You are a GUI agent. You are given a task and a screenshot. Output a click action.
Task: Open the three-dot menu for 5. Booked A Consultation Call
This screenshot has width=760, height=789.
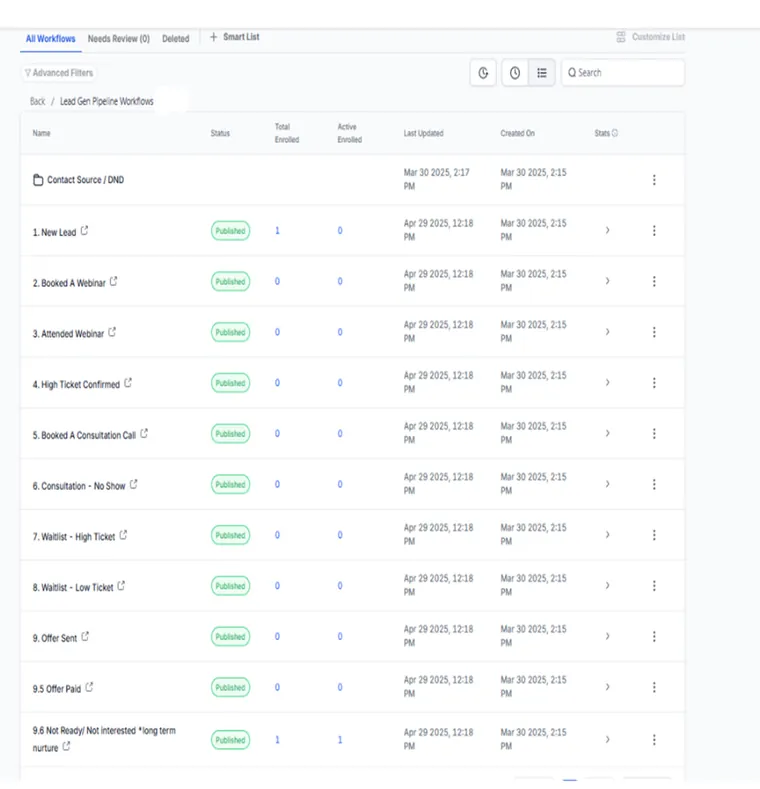click(x=654, y=433)
